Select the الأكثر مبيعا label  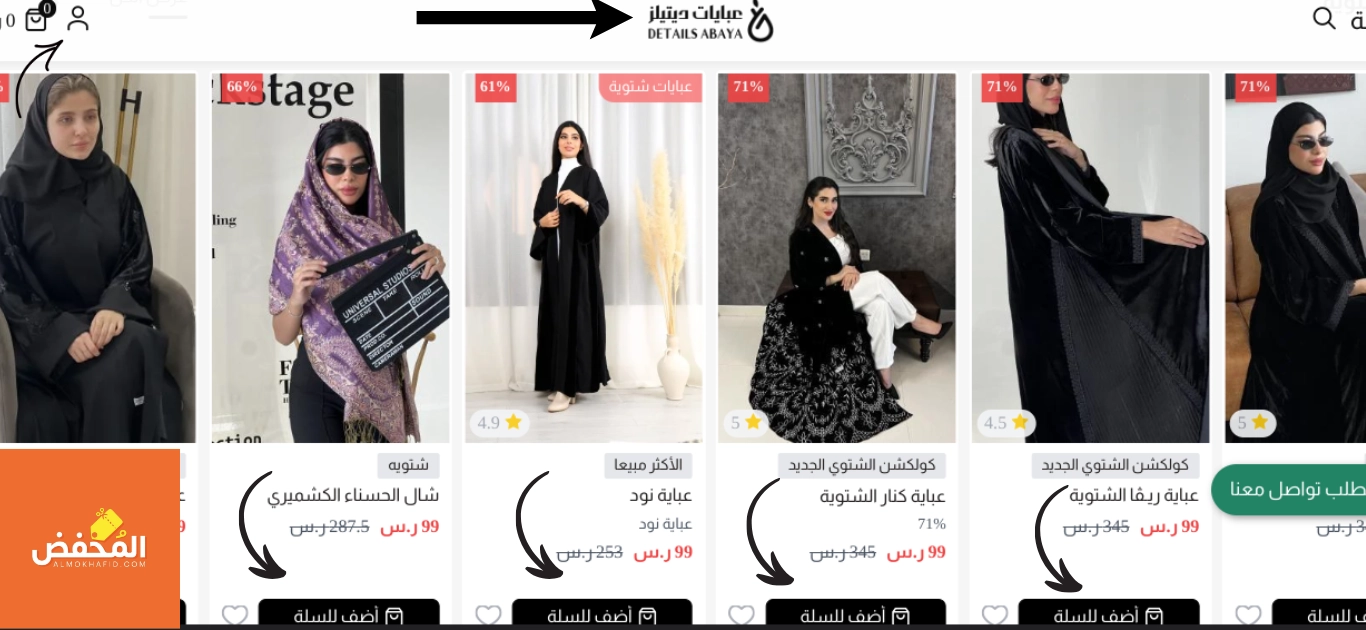point(649,465)
